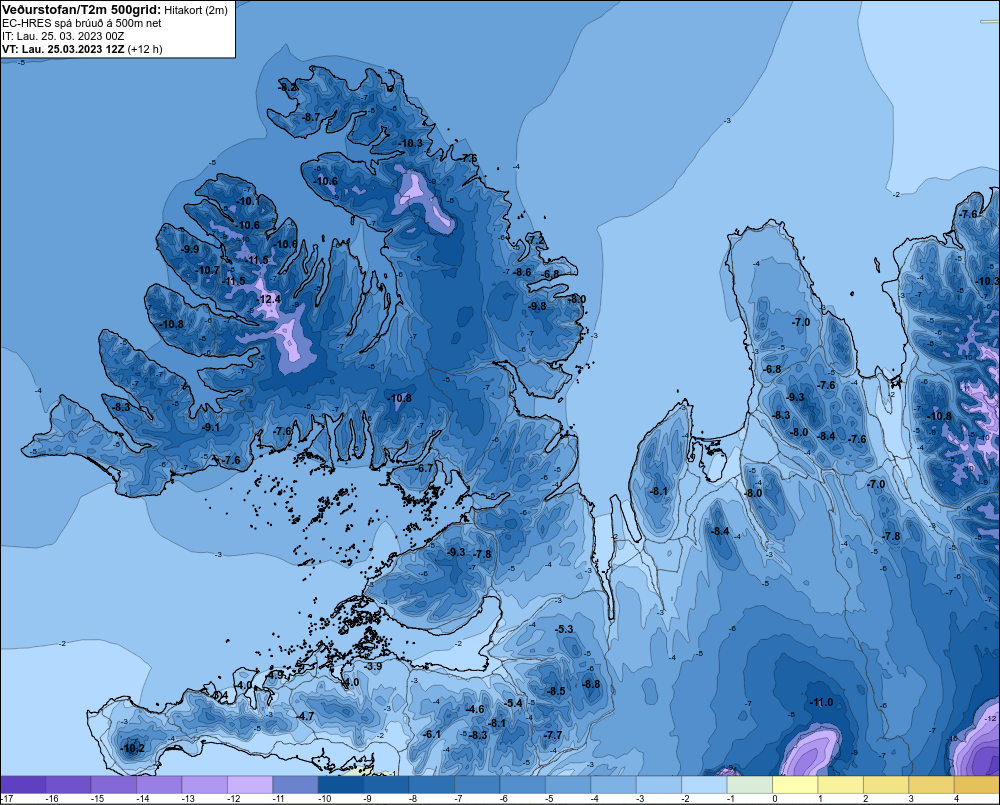Click the IT: Lau. 25. 03. 2023 00Z line

(x=63, y=36)
